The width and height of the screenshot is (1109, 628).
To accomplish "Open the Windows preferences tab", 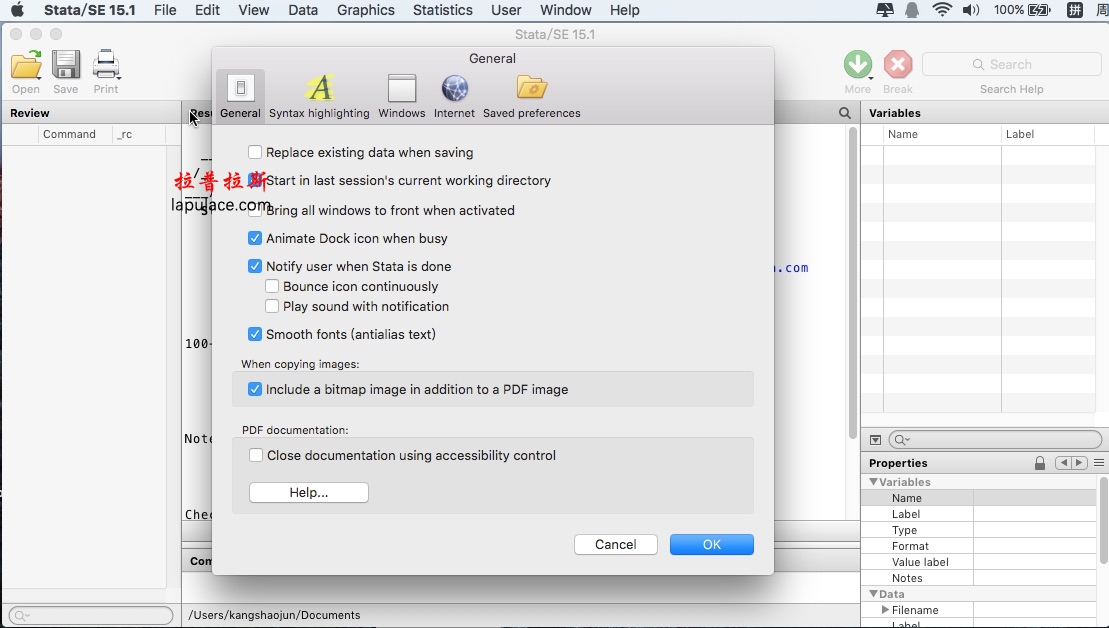I will click(x=402, y=96).
